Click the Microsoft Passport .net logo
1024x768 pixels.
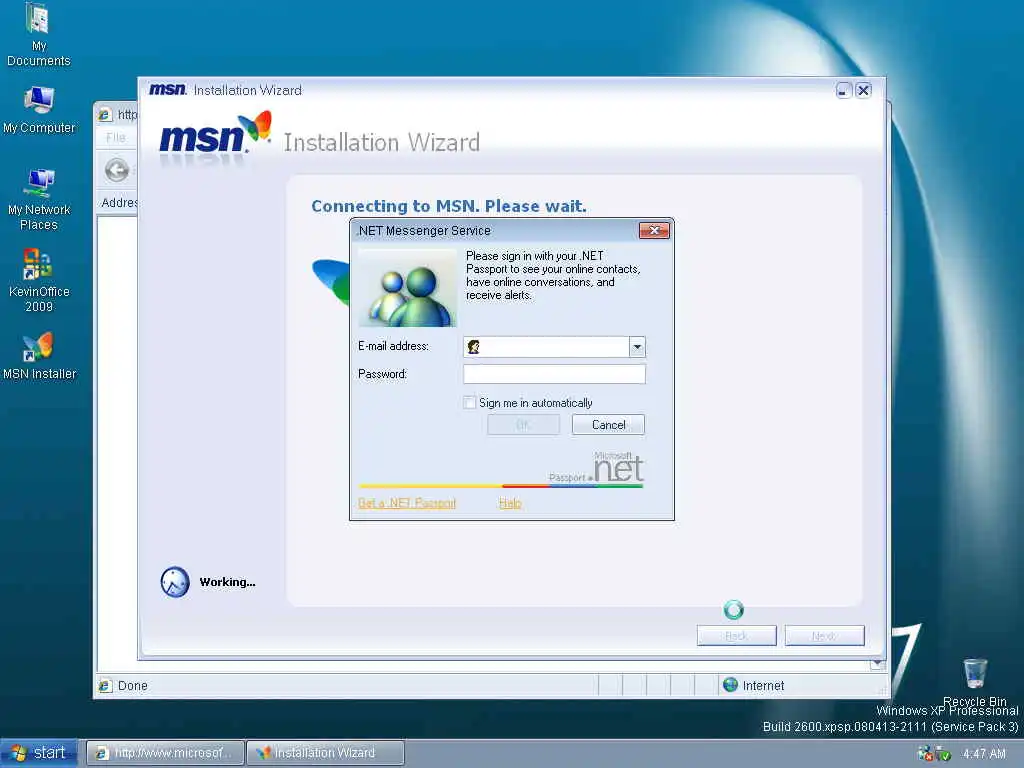click(596, 468)
